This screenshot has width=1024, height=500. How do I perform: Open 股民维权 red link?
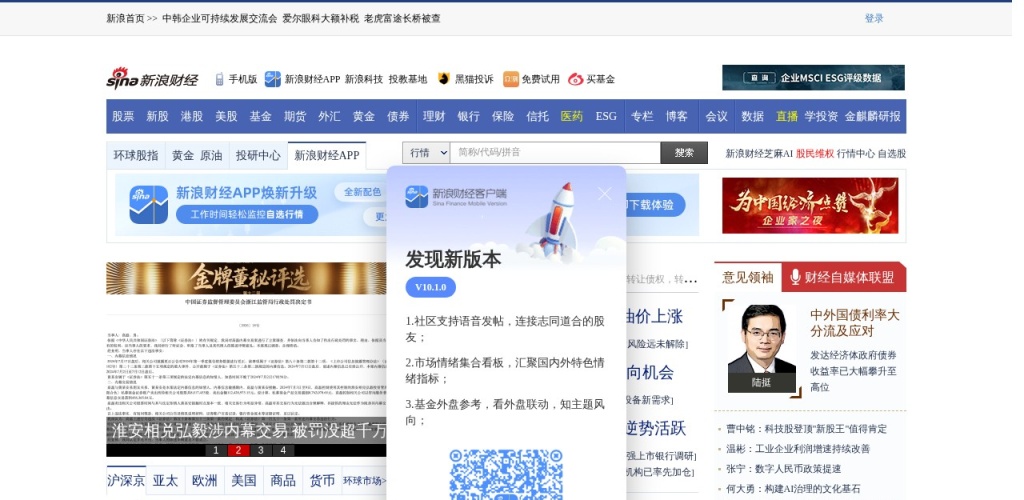tap(814, 153)
